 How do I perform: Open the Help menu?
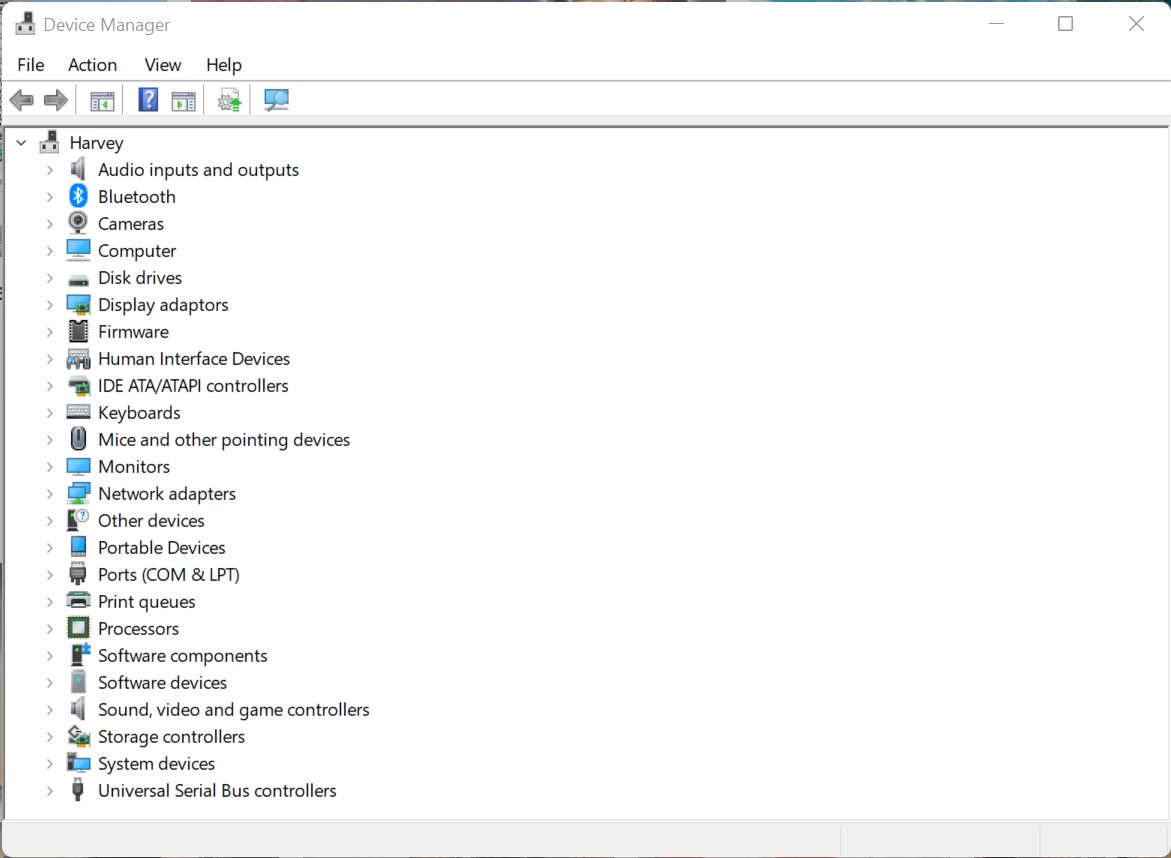pos(224,65)
